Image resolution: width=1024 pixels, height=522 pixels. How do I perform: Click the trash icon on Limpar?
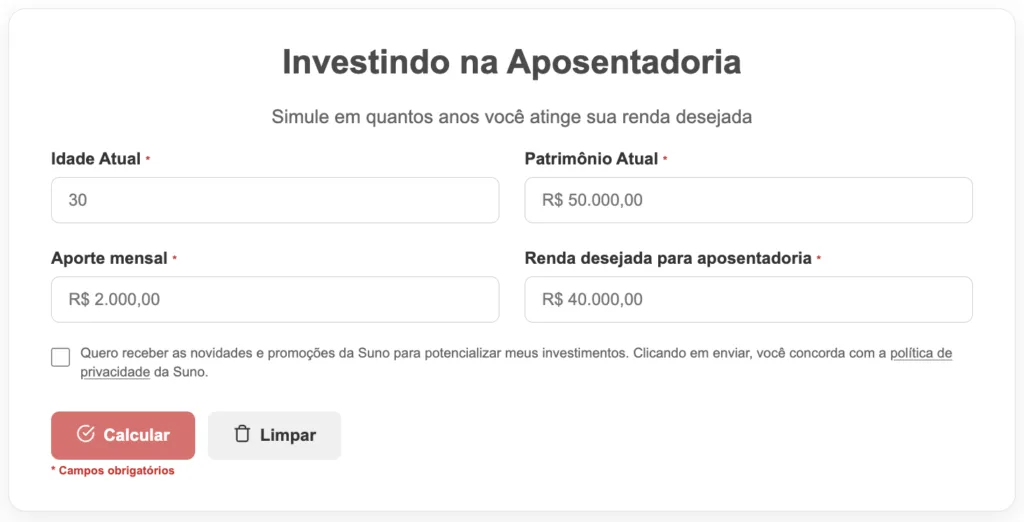(x=242, y=434)
